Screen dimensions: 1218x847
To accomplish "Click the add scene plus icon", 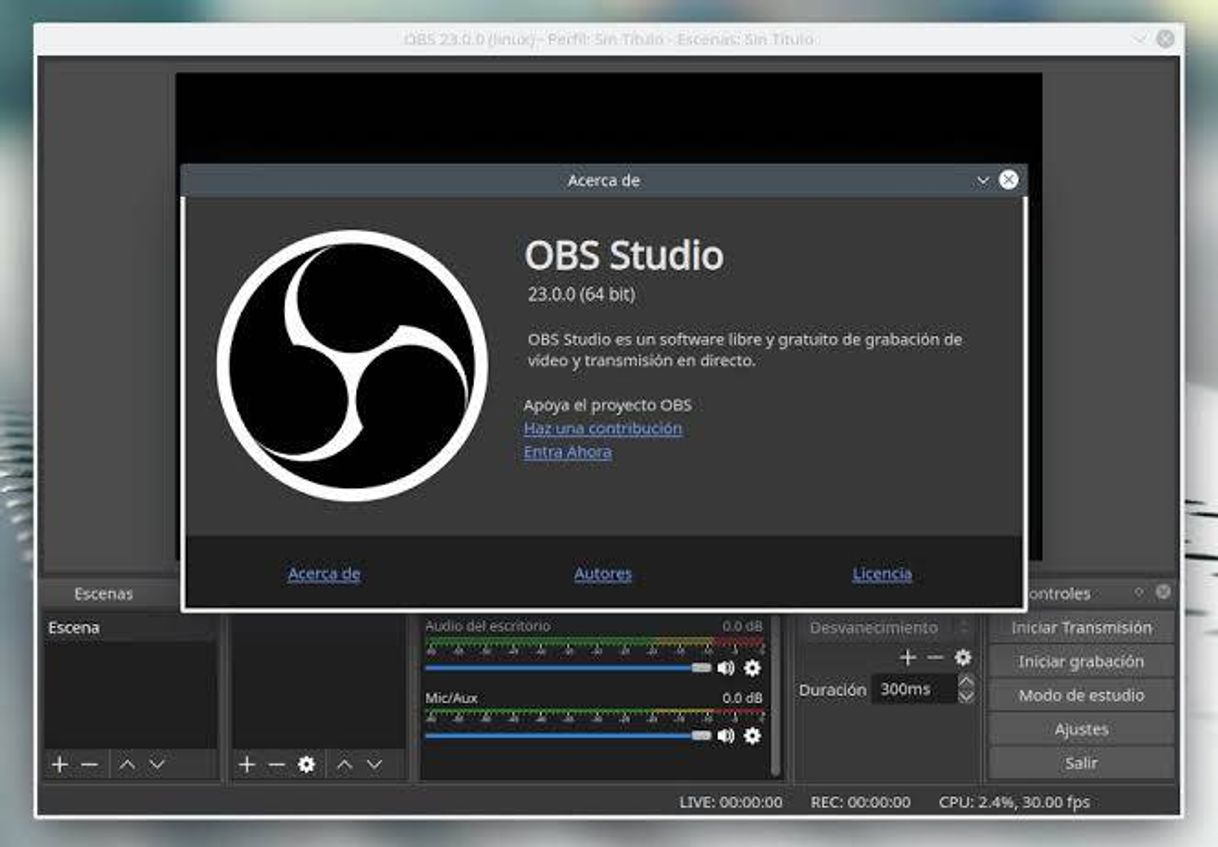I will [x=58, y=764].
